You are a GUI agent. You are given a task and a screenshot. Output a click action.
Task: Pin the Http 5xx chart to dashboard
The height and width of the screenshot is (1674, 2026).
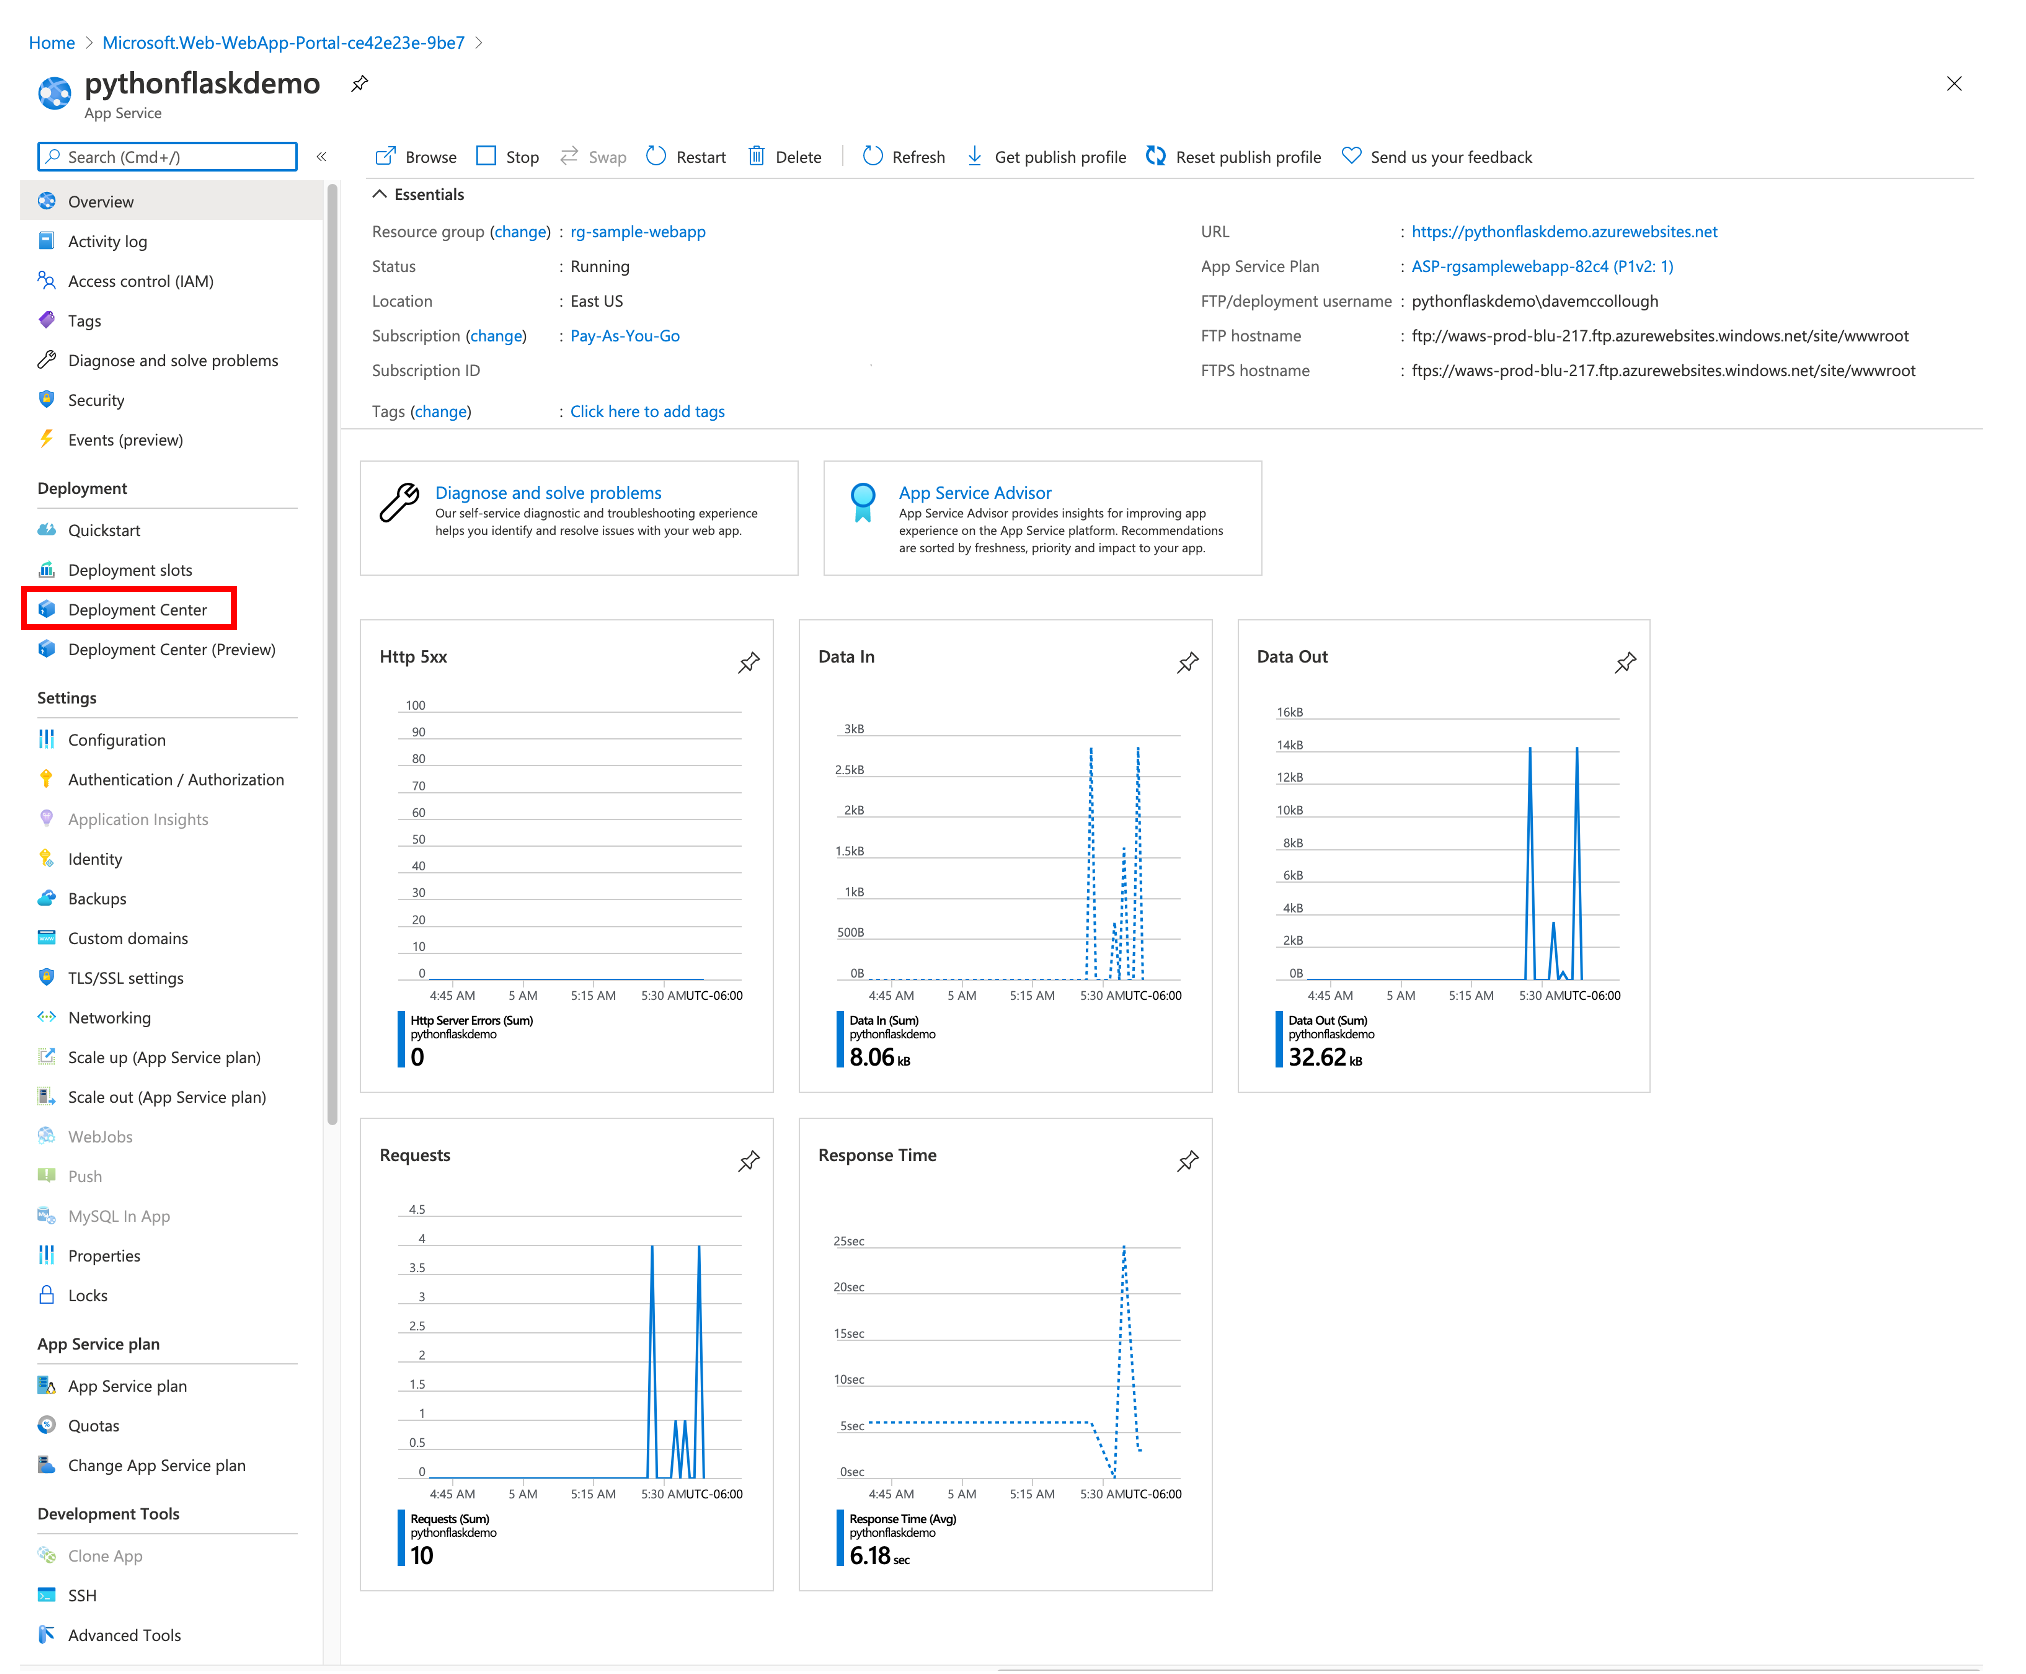coord(748,662)
